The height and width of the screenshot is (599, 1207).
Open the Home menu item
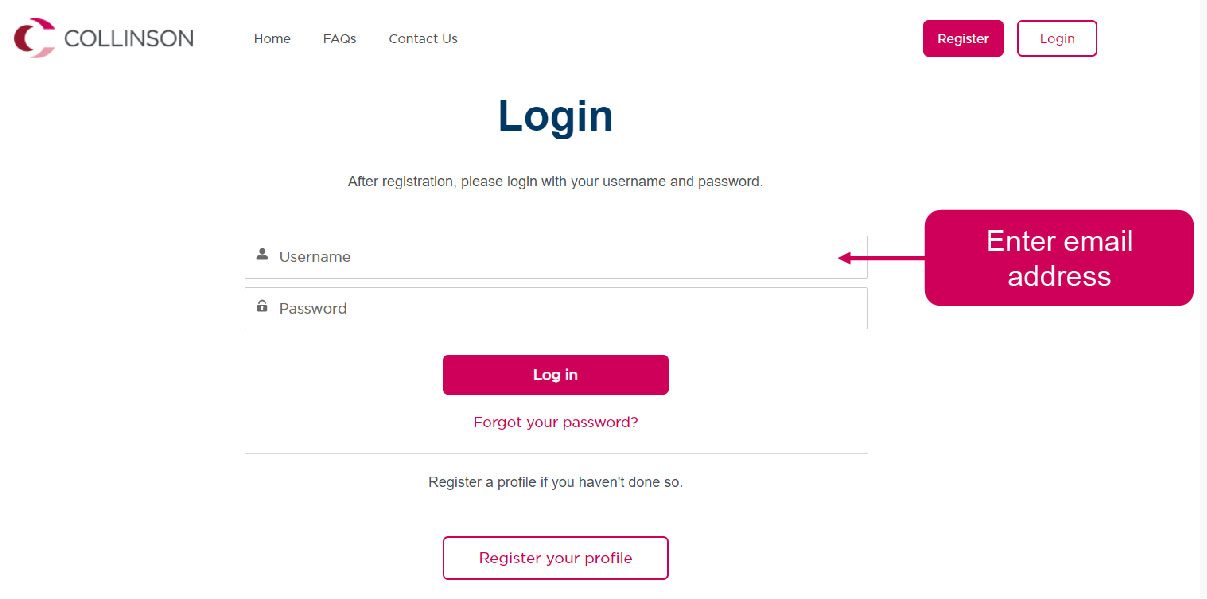[x=272, y=39]
